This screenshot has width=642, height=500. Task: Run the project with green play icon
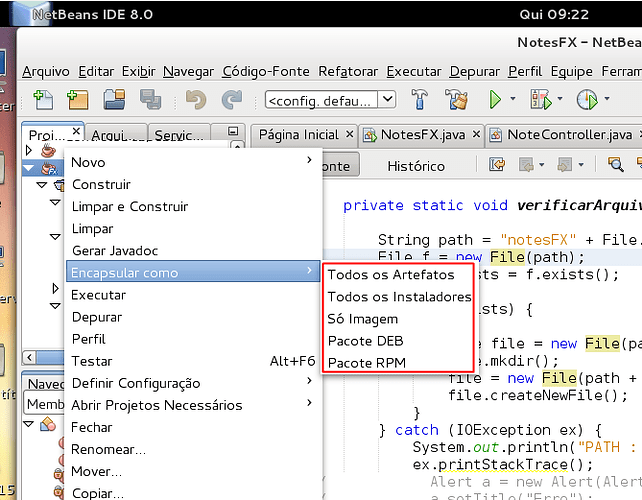pyautogui.click(x=495, y=100)
